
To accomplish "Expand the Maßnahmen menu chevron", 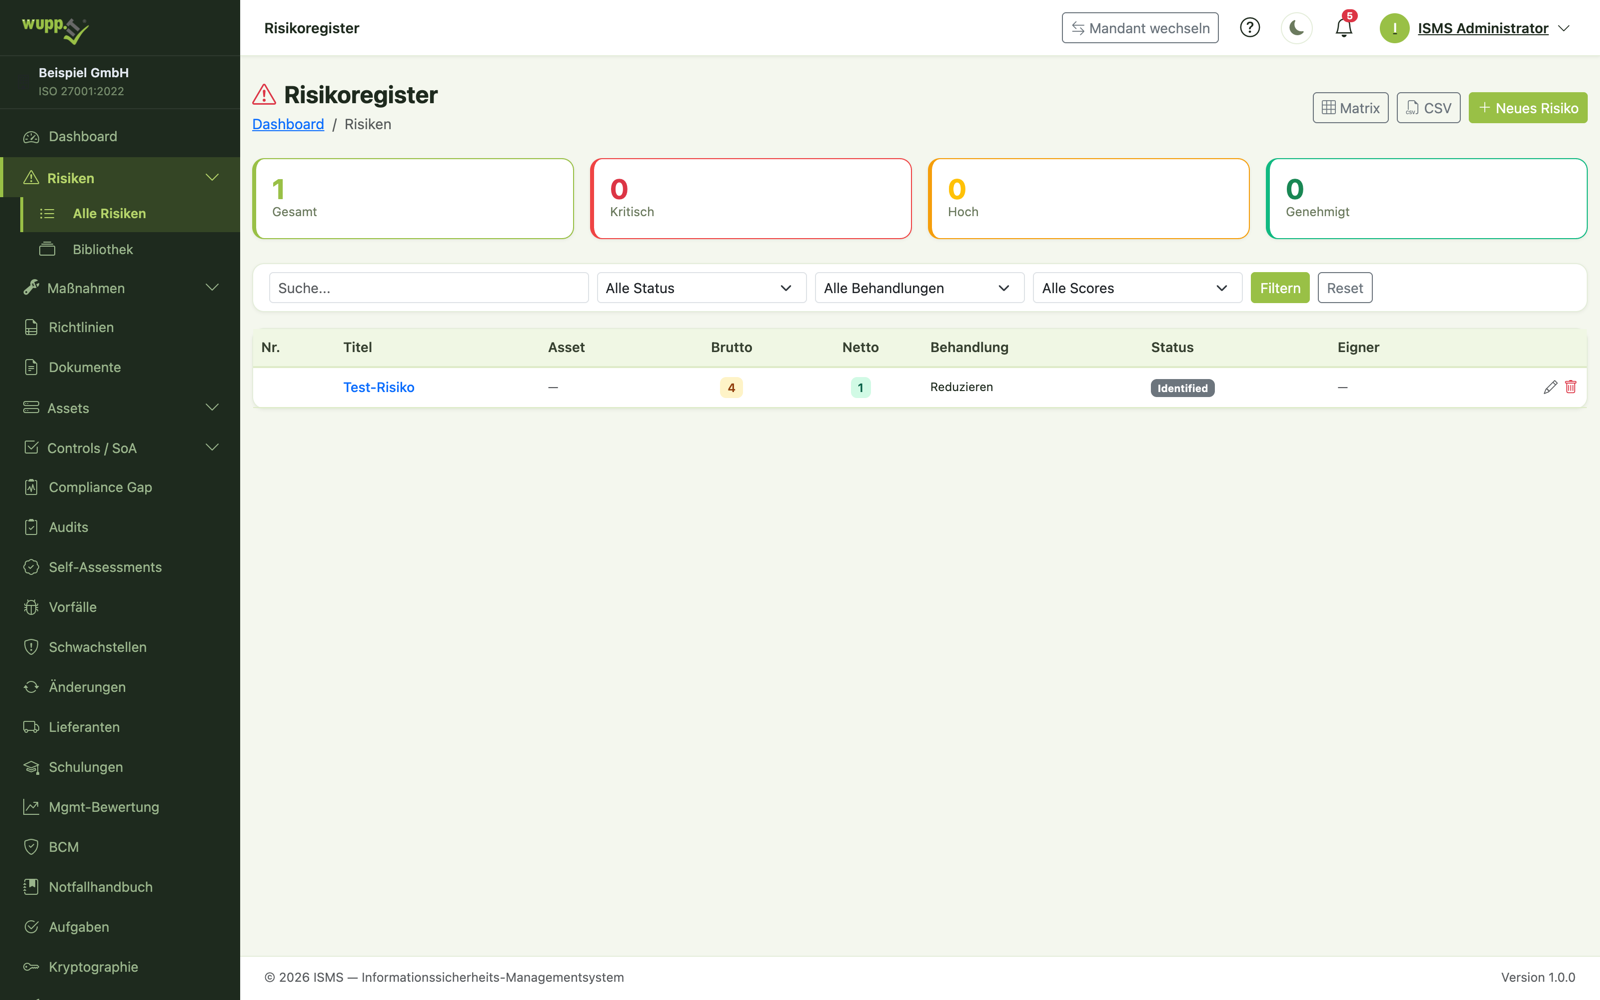I will [x=212, y=288].
